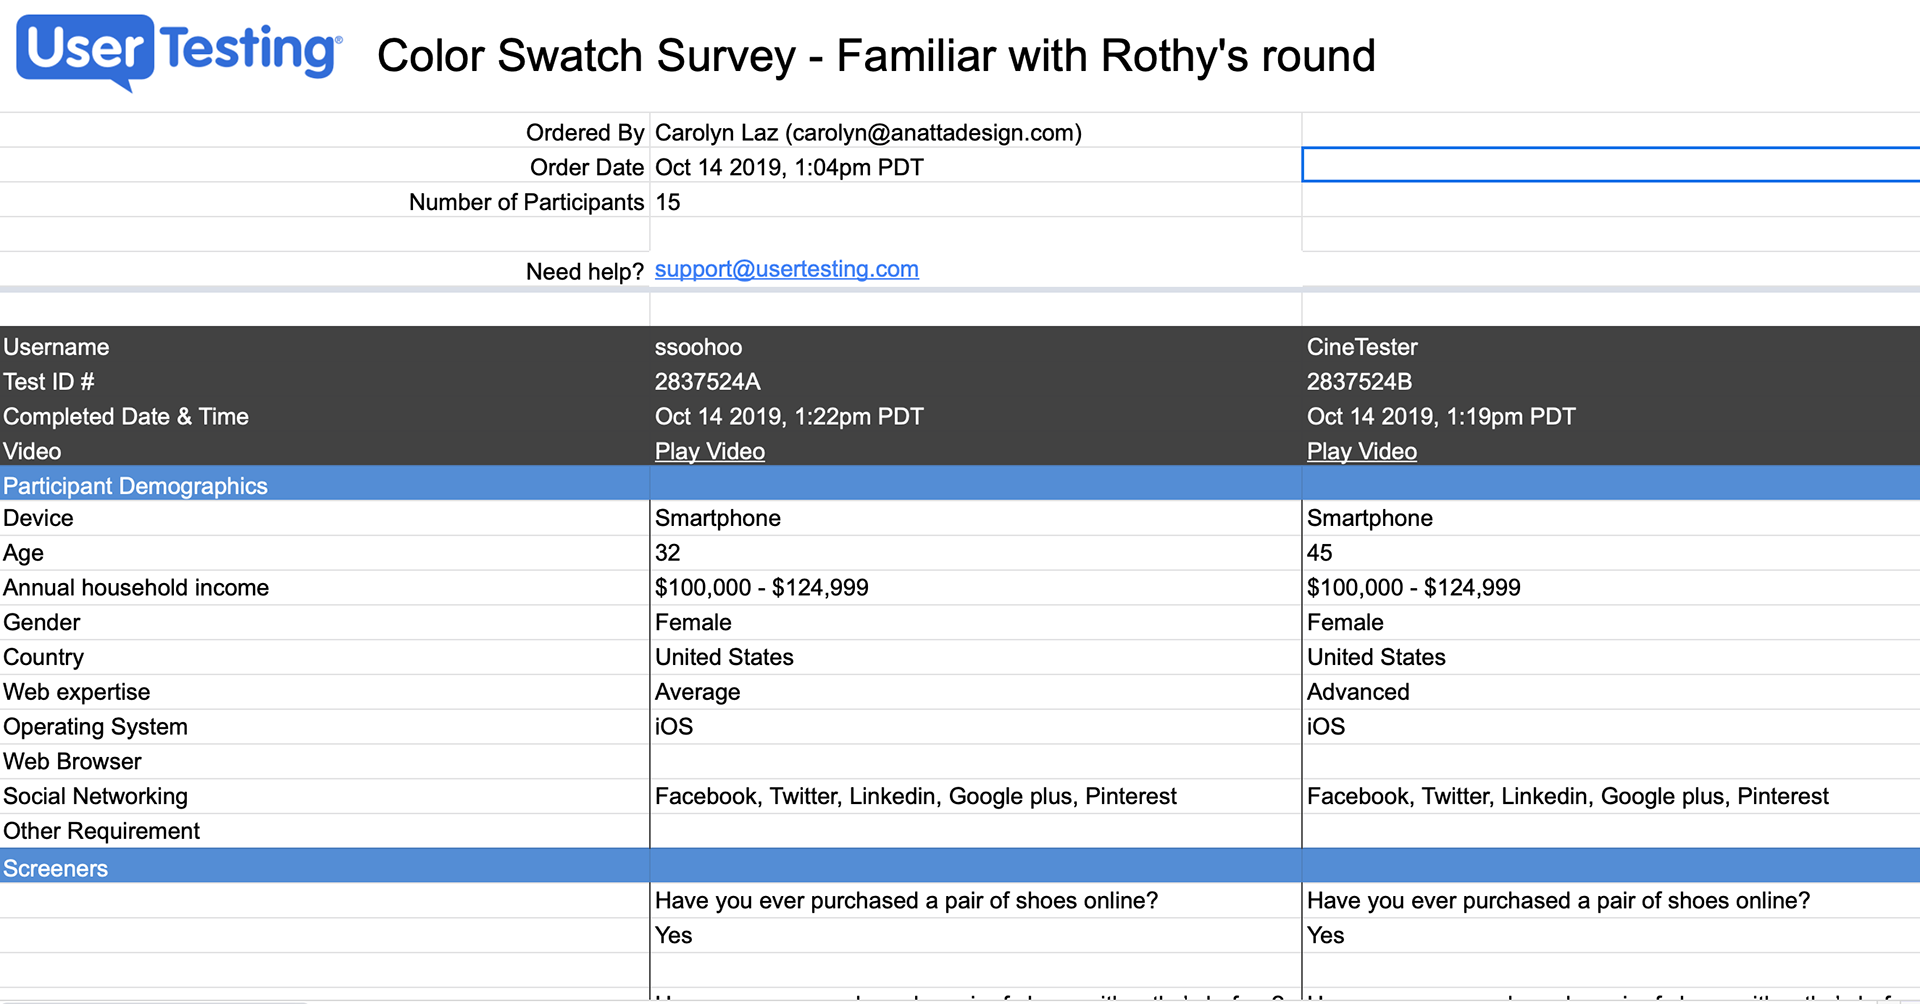Click the Web Browser row label
1920x1004 pixels.
(x=72, y=761)
